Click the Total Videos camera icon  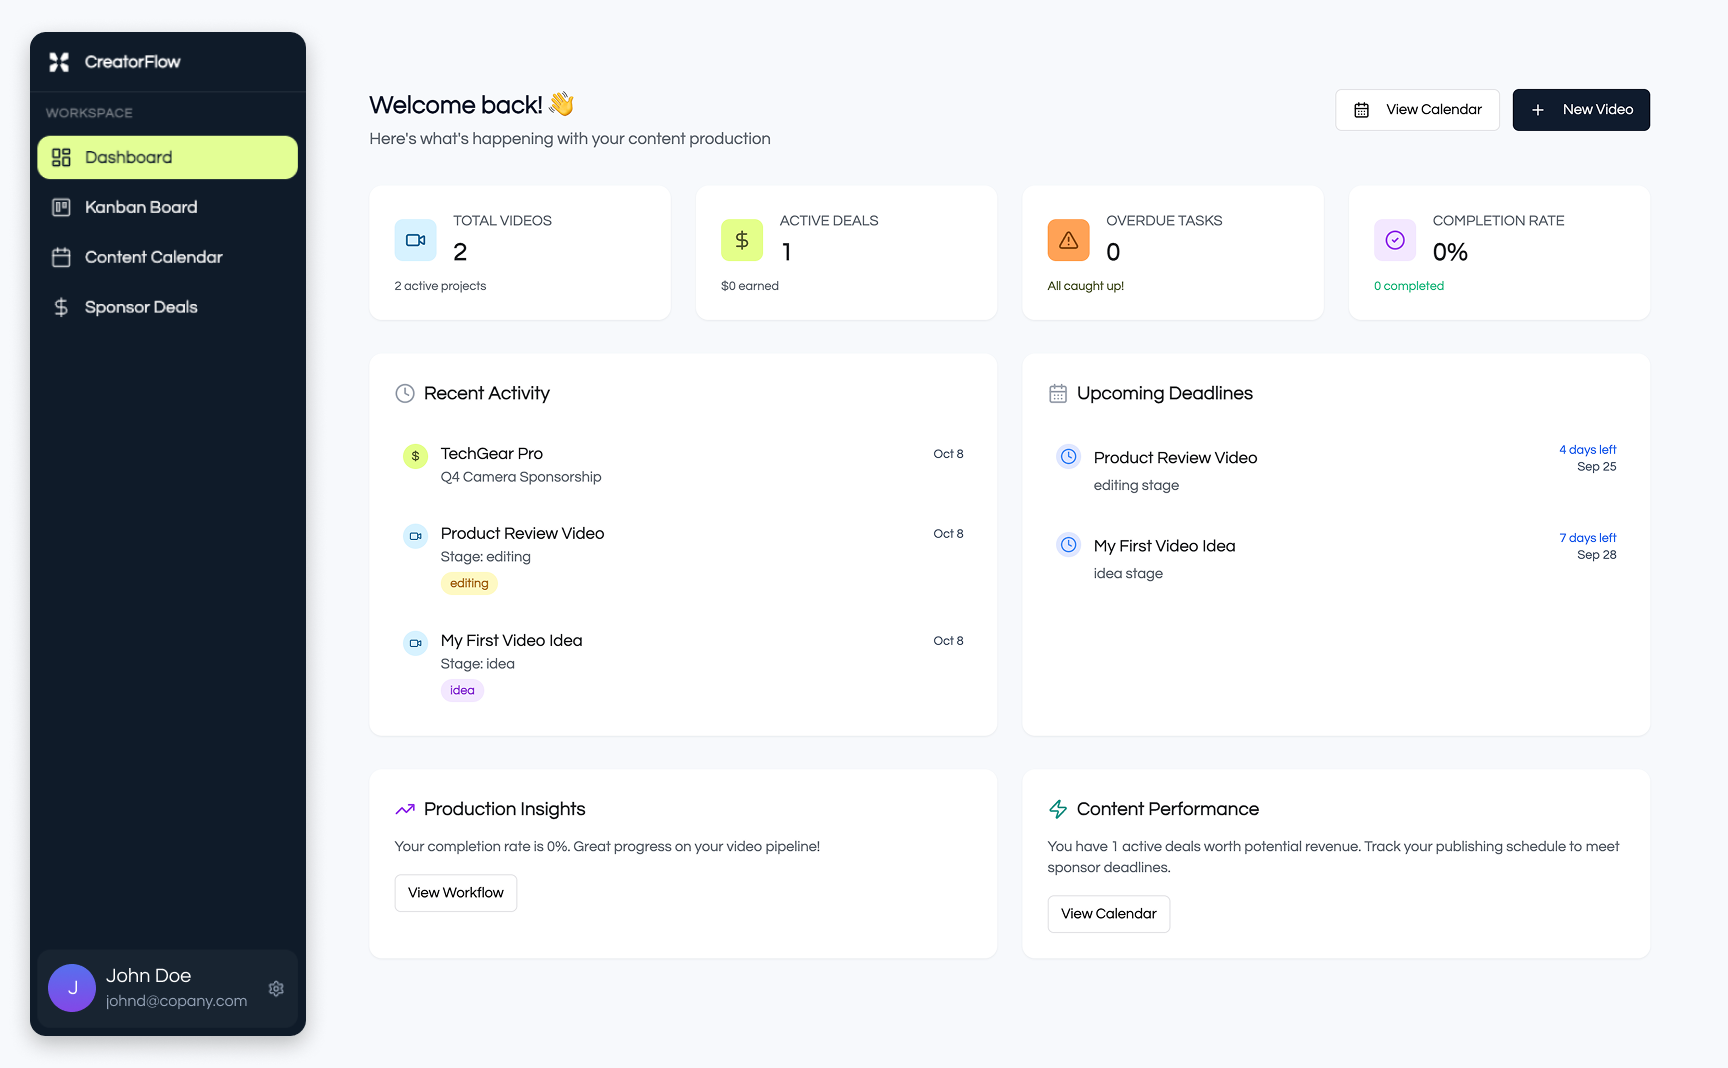(x=415, y=240)
